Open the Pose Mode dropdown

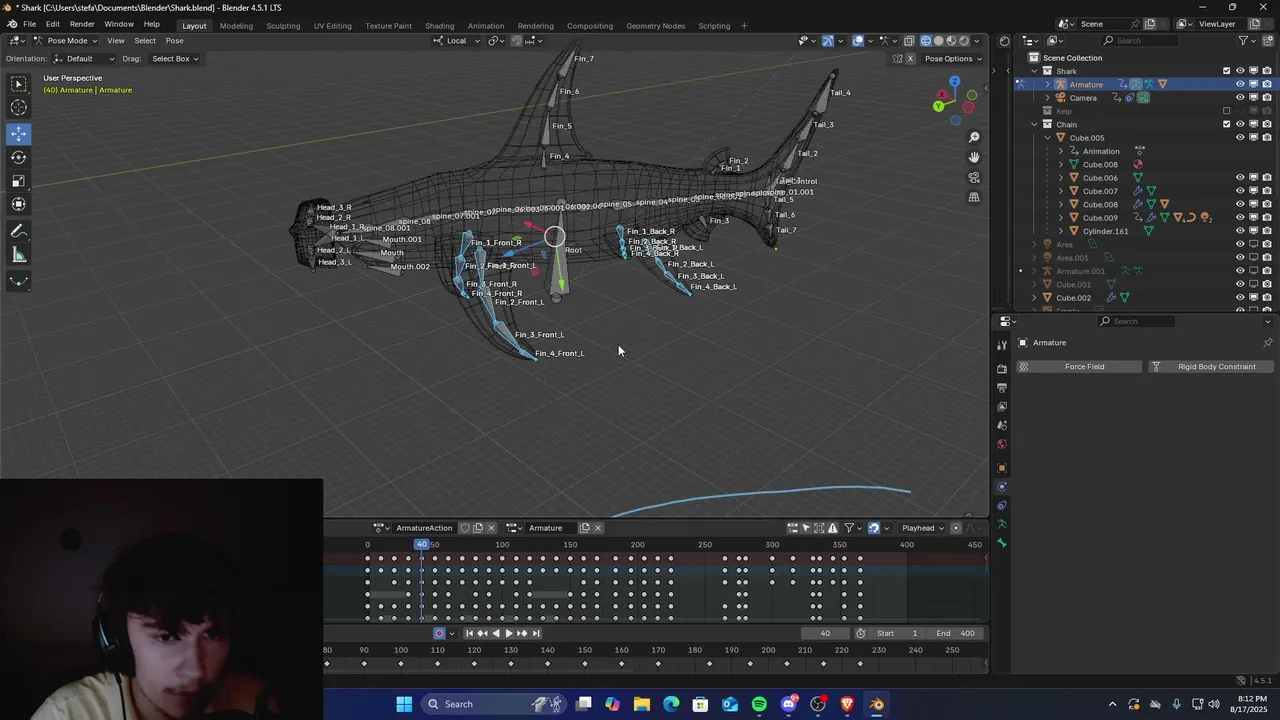65,40
